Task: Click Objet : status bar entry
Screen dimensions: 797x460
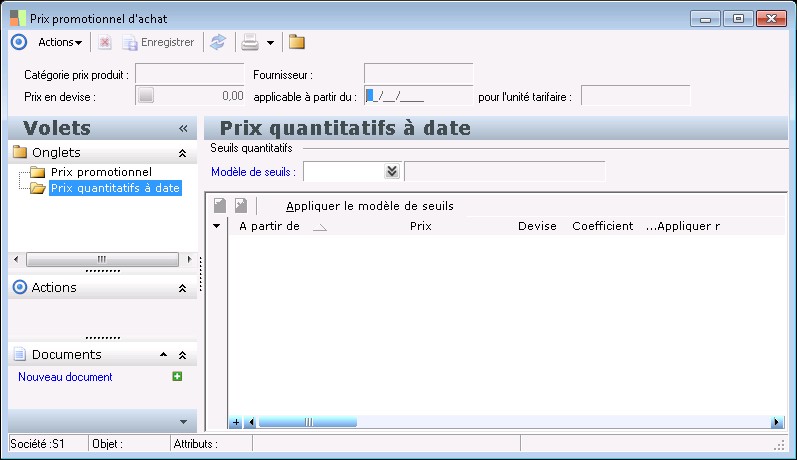Action: [107, 444]
